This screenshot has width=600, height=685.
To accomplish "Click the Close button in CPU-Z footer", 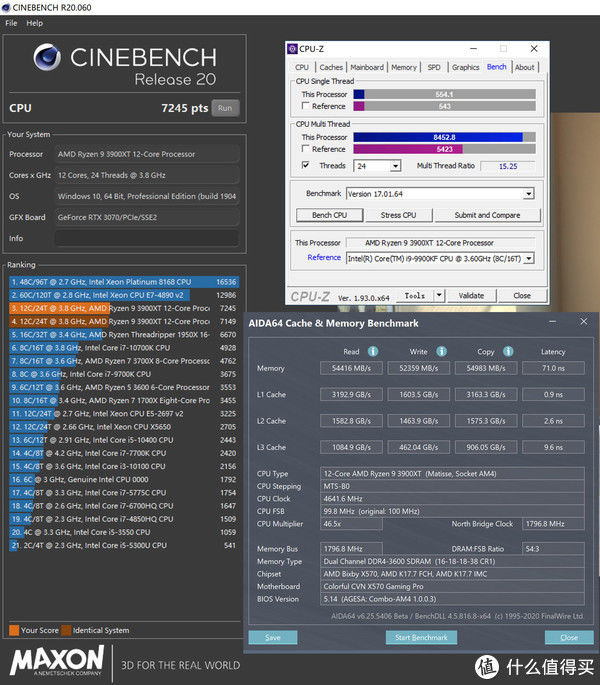I will pos(522,296).
